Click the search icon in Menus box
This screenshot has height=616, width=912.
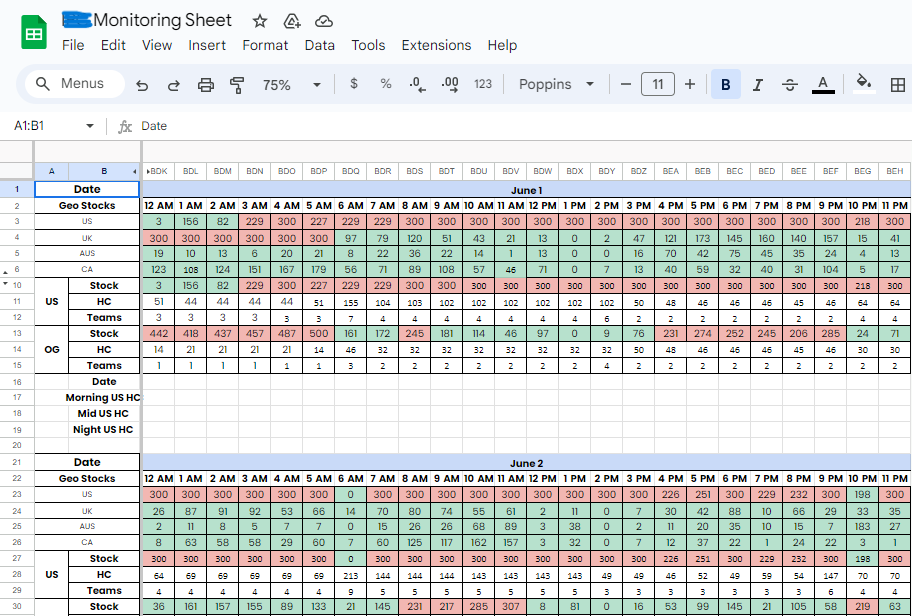point(42,84)
